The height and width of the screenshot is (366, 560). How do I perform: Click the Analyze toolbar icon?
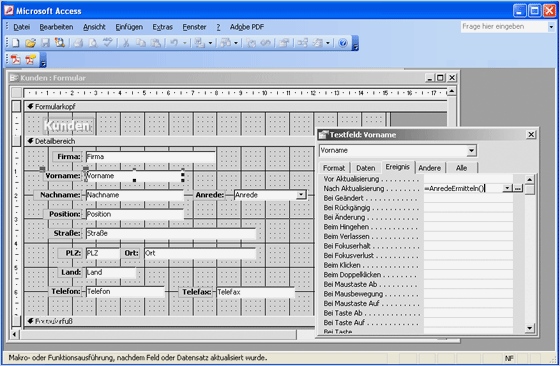pyautogui.click(x=226, y=43)
